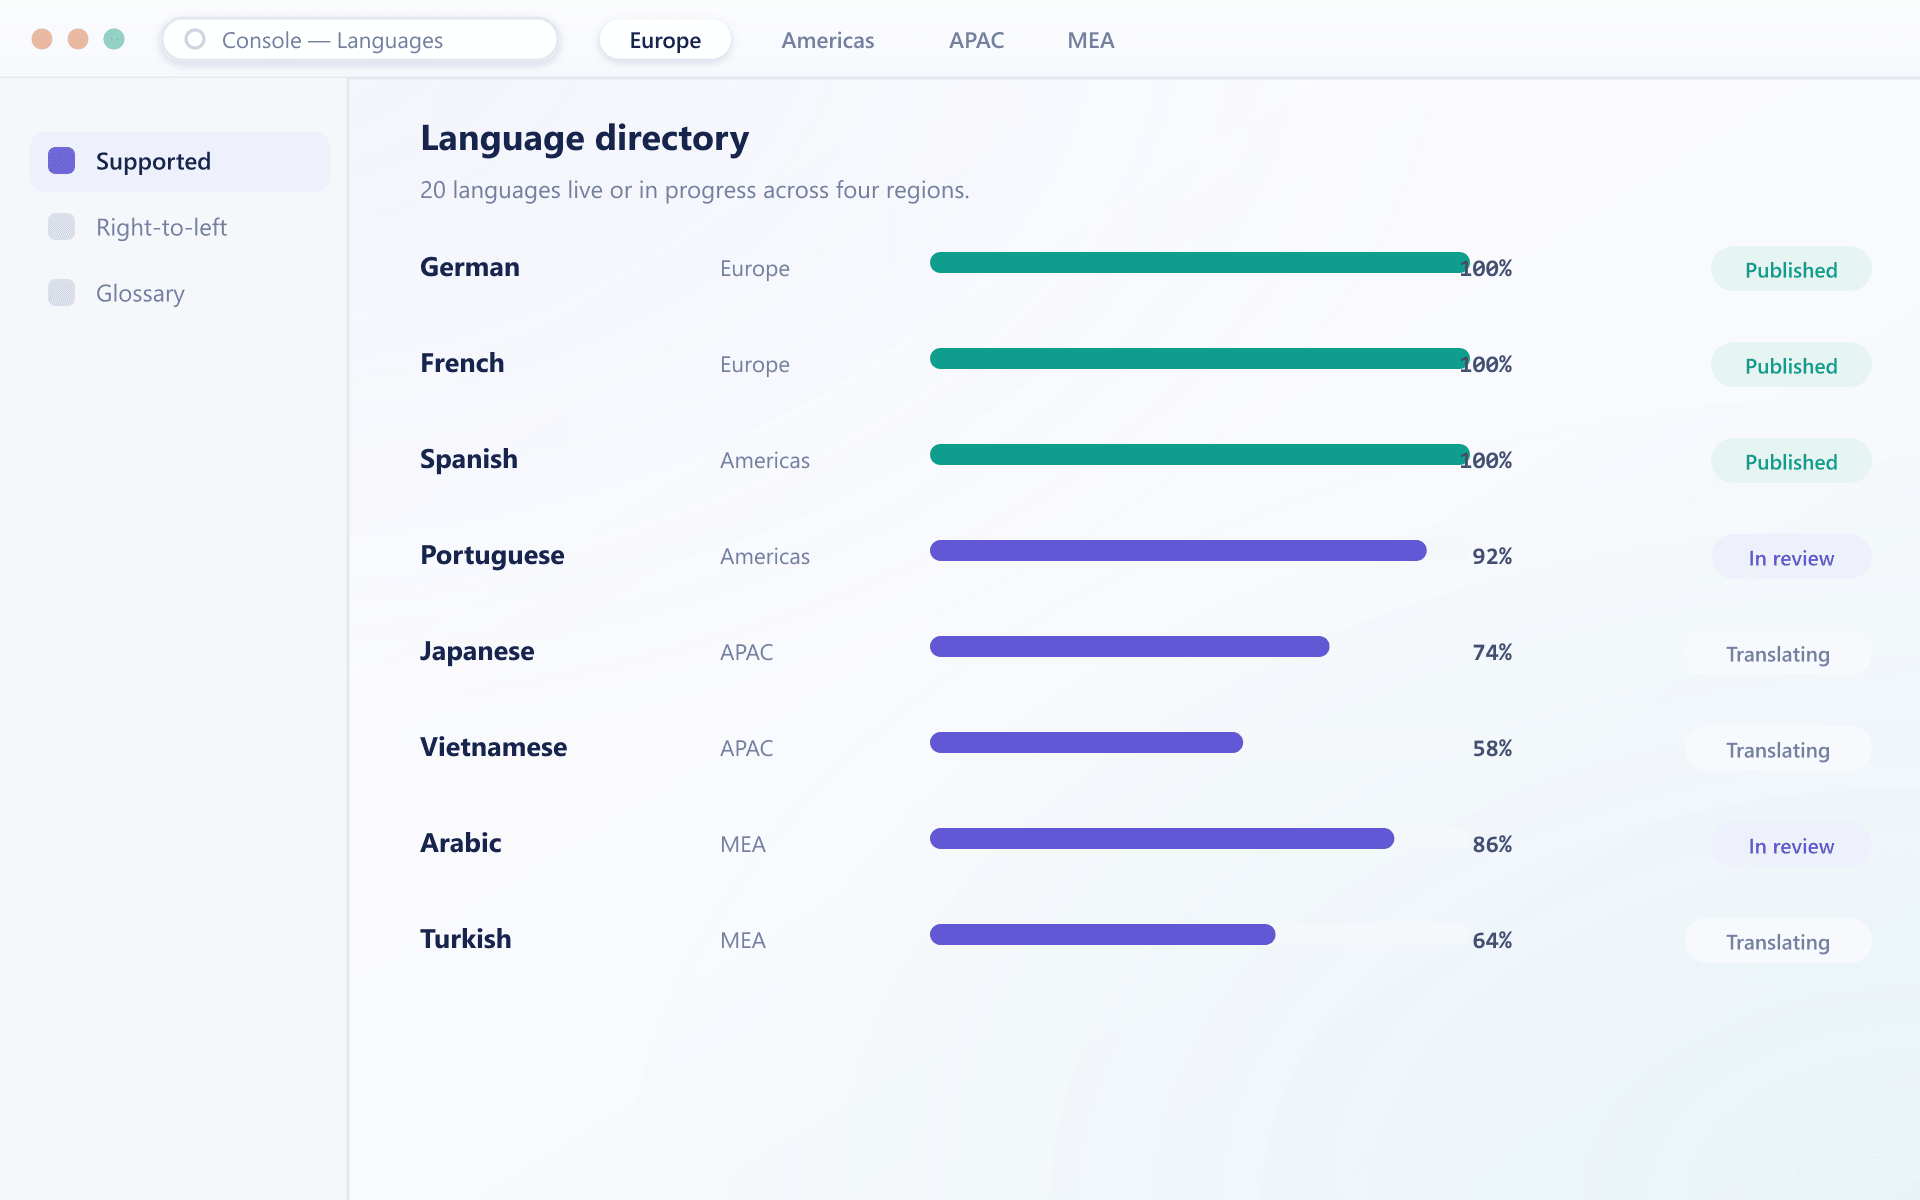Select the Spanish language name
1920x1200 pixels.
click(x=469, y=459)
